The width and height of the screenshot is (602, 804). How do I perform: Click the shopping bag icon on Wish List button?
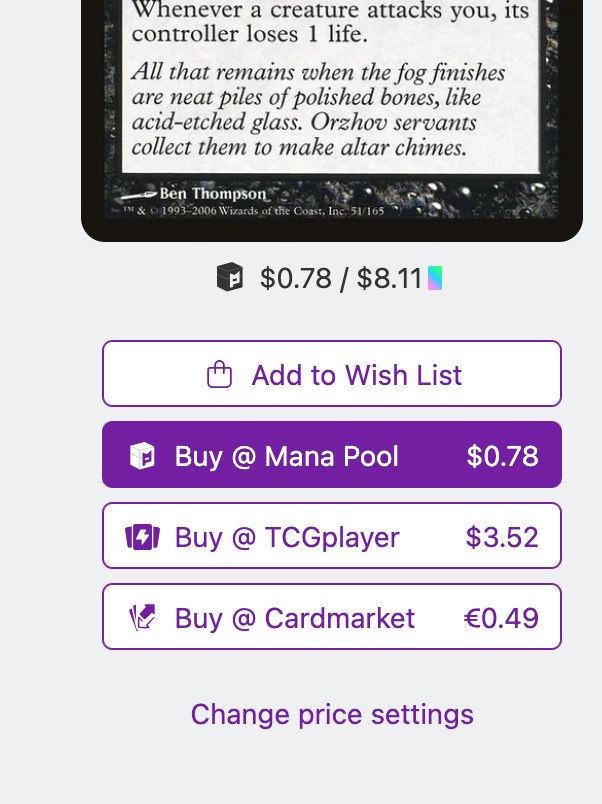pos(219,375)
